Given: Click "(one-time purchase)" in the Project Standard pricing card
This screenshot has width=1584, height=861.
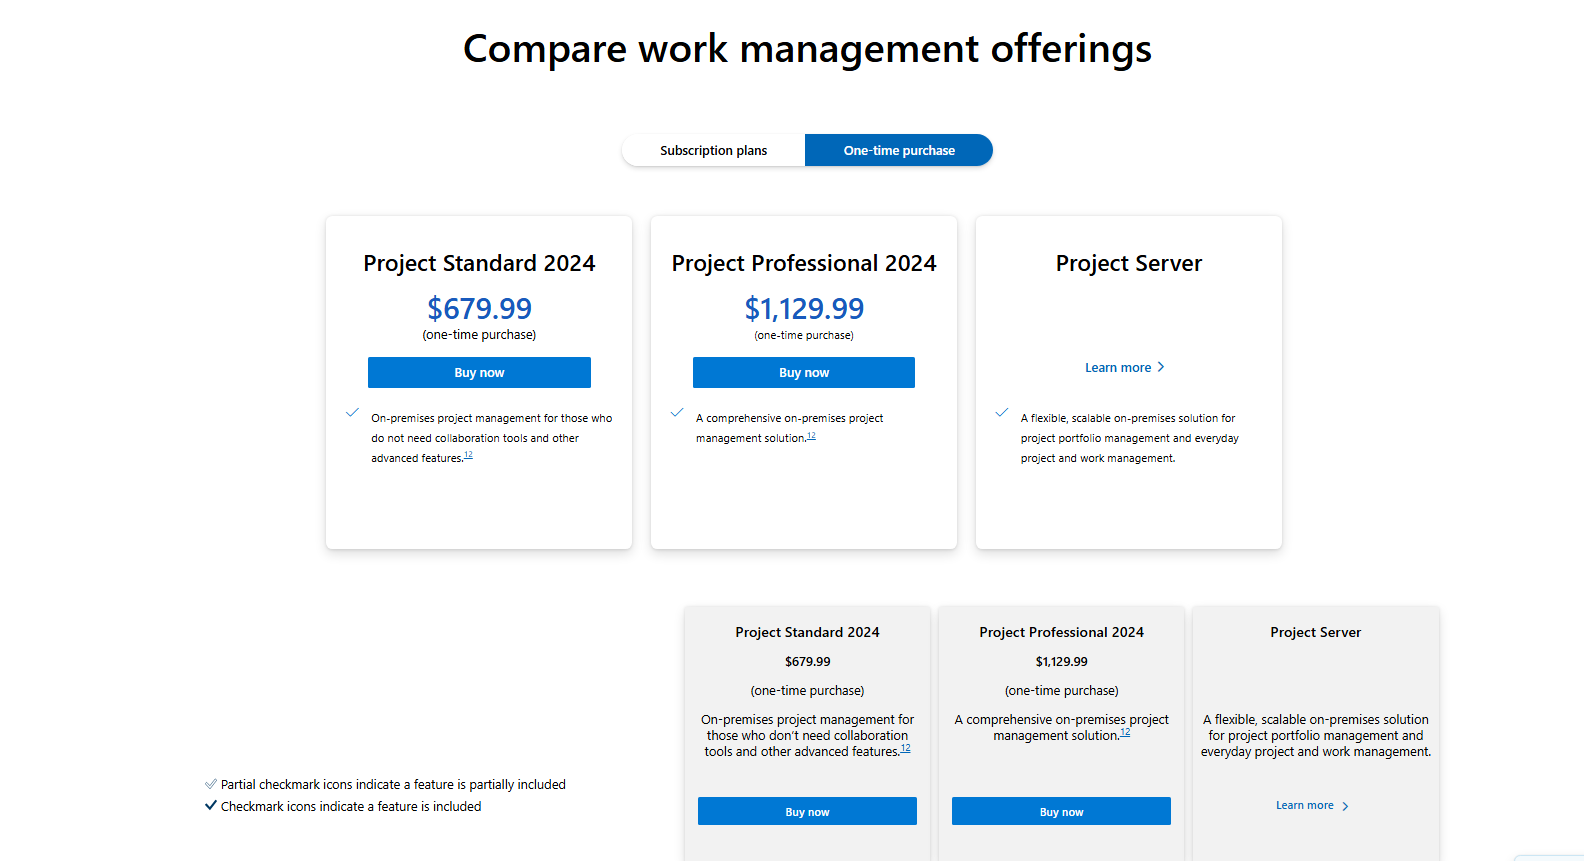Looking at the screenshot, I should (479, 335).
